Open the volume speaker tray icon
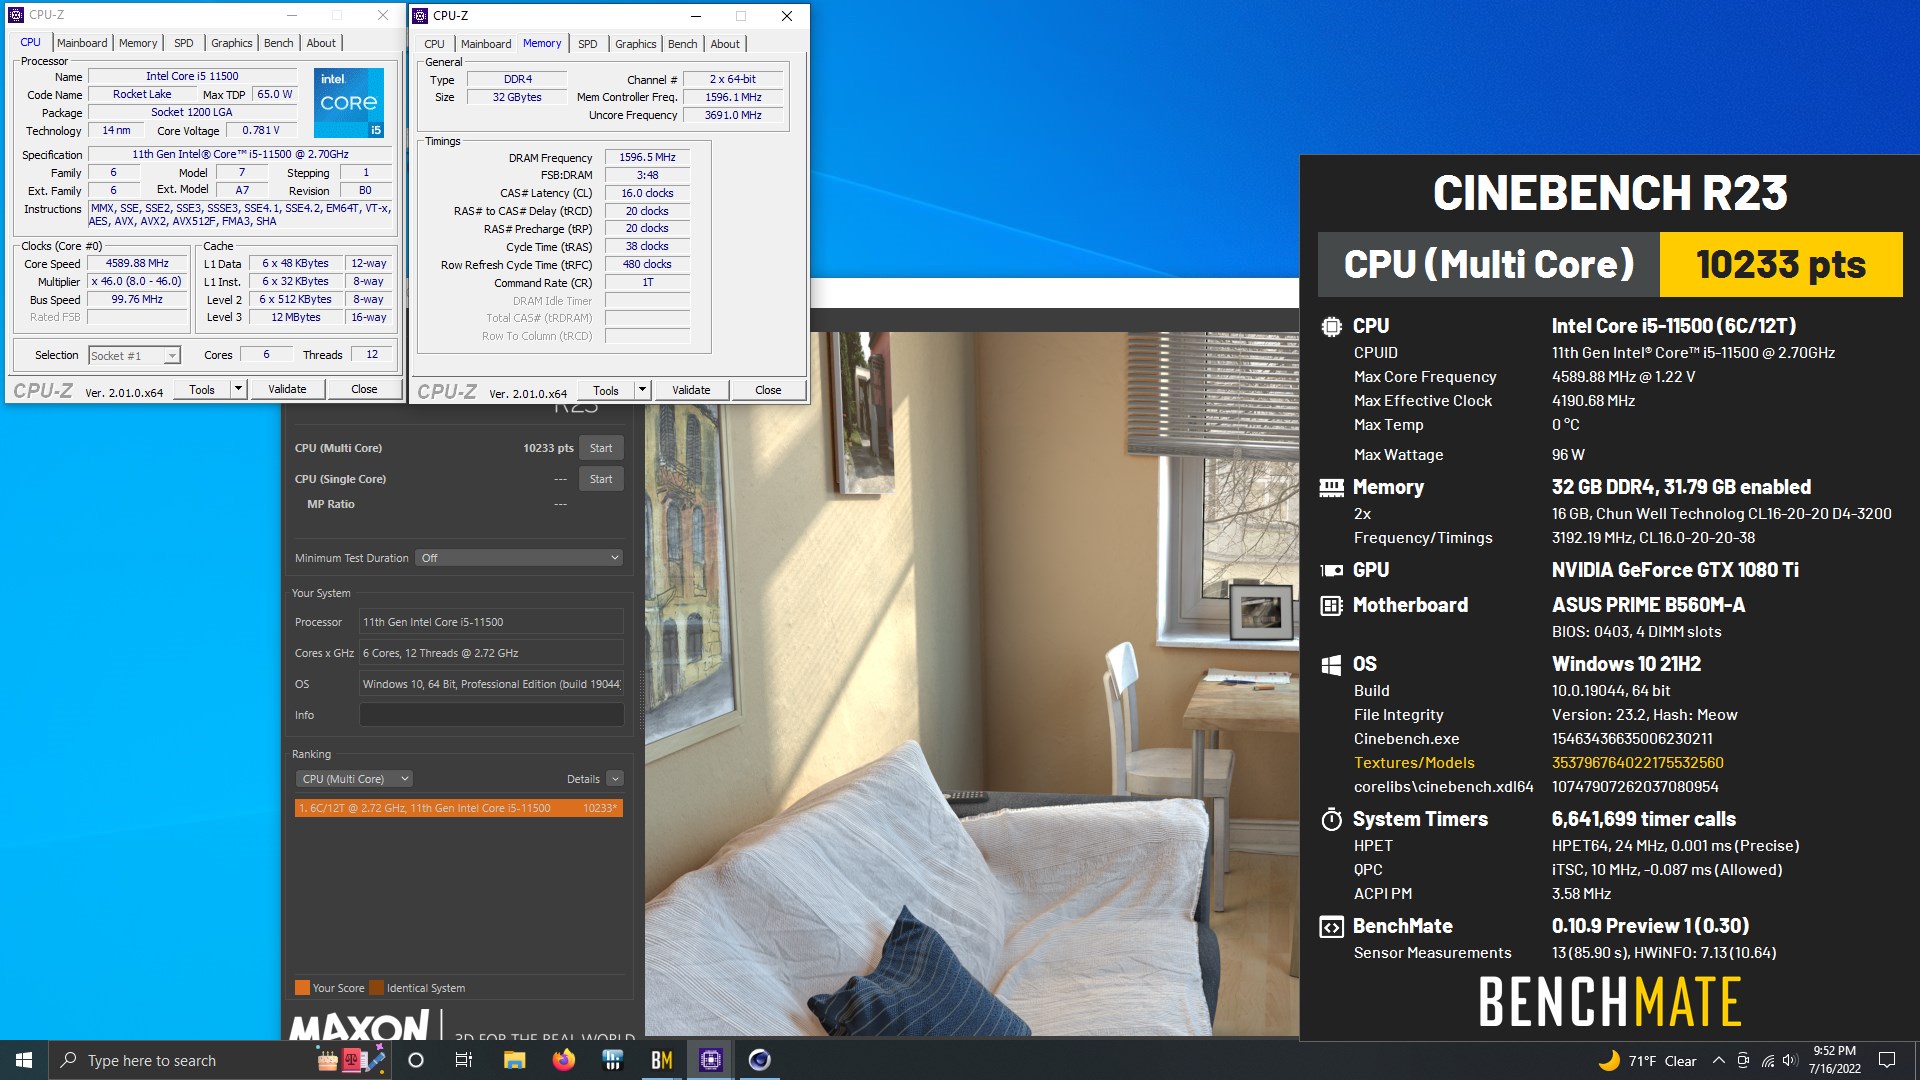The image size is (1920, 1080). (x=1790, y=1061)
